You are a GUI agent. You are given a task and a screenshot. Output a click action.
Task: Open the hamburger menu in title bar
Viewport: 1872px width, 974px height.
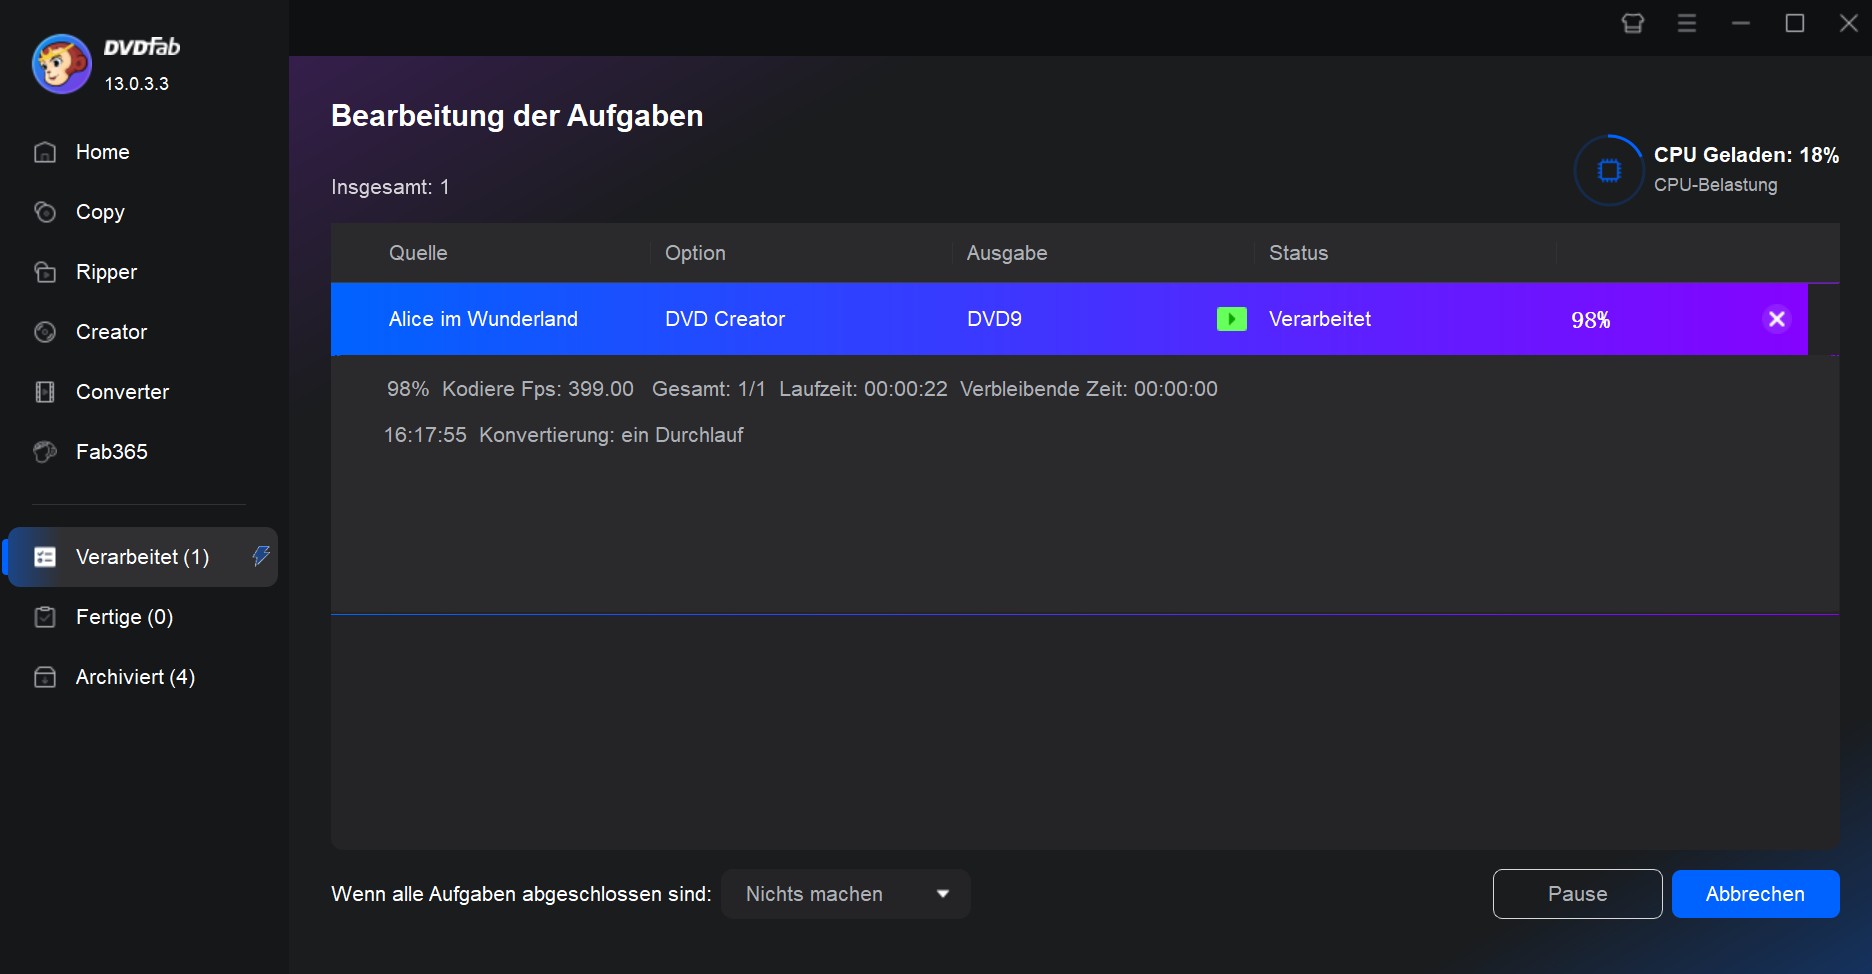pos(1687,23)
